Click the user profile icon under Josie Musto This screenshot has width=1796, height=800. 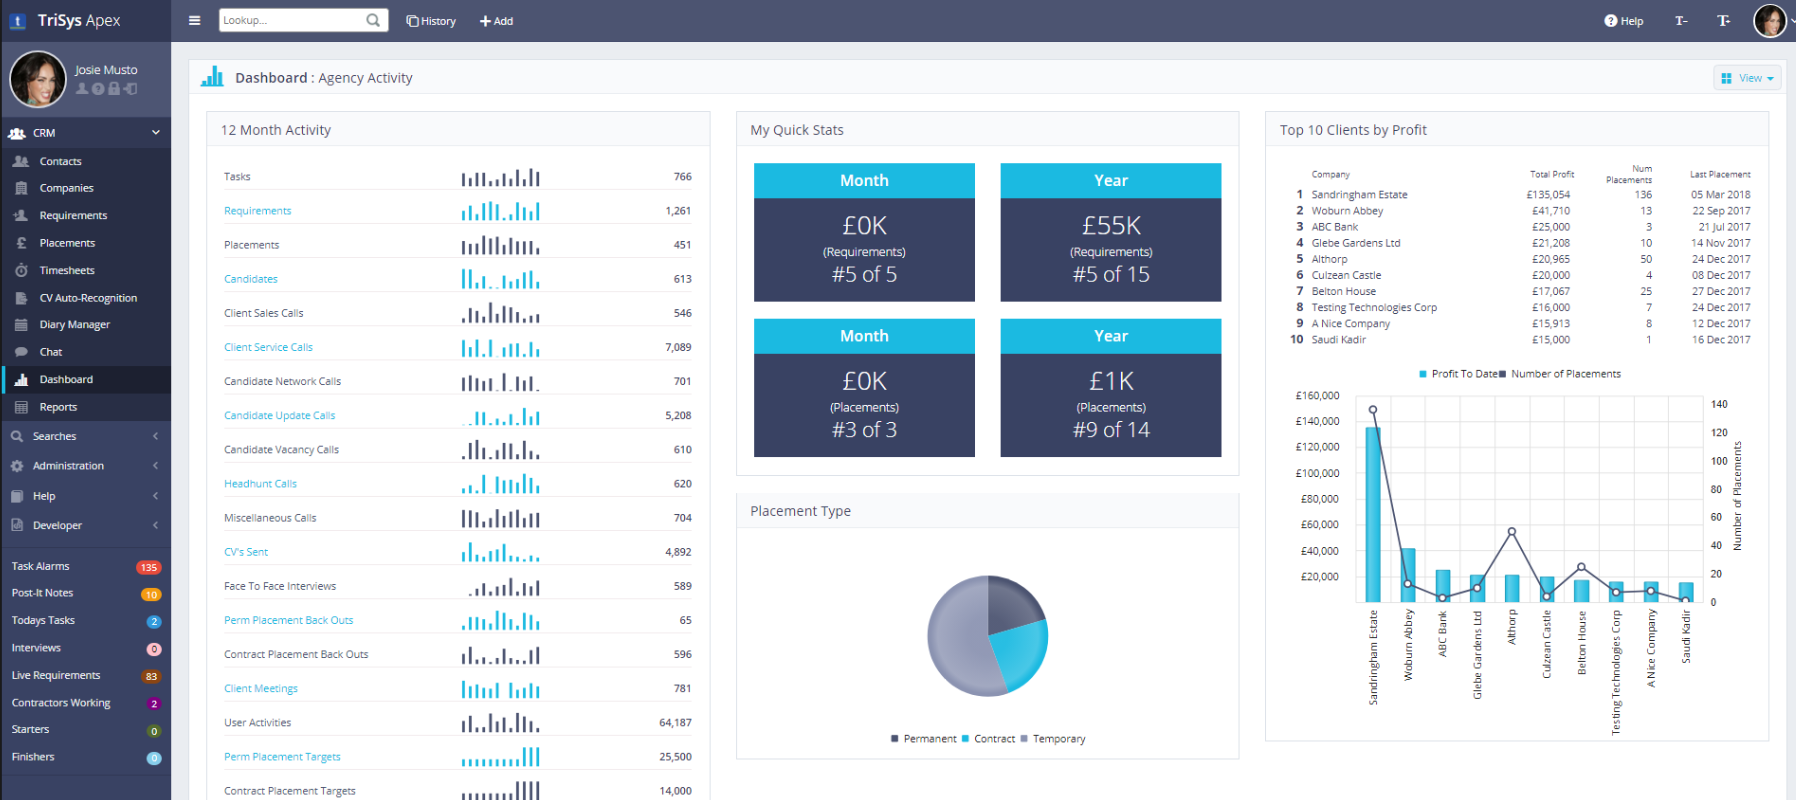pos(82,89)
